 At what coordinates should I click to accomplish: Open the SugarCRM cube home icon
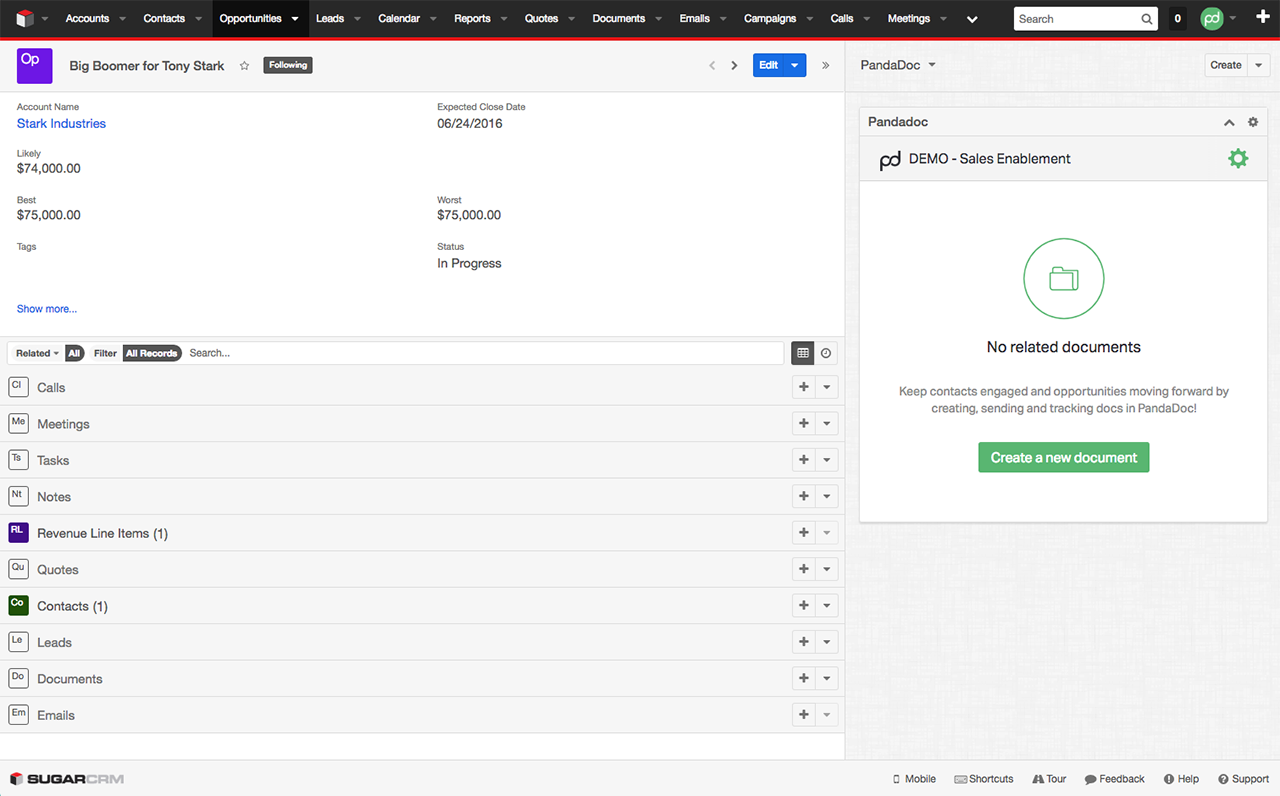point(25,18)
